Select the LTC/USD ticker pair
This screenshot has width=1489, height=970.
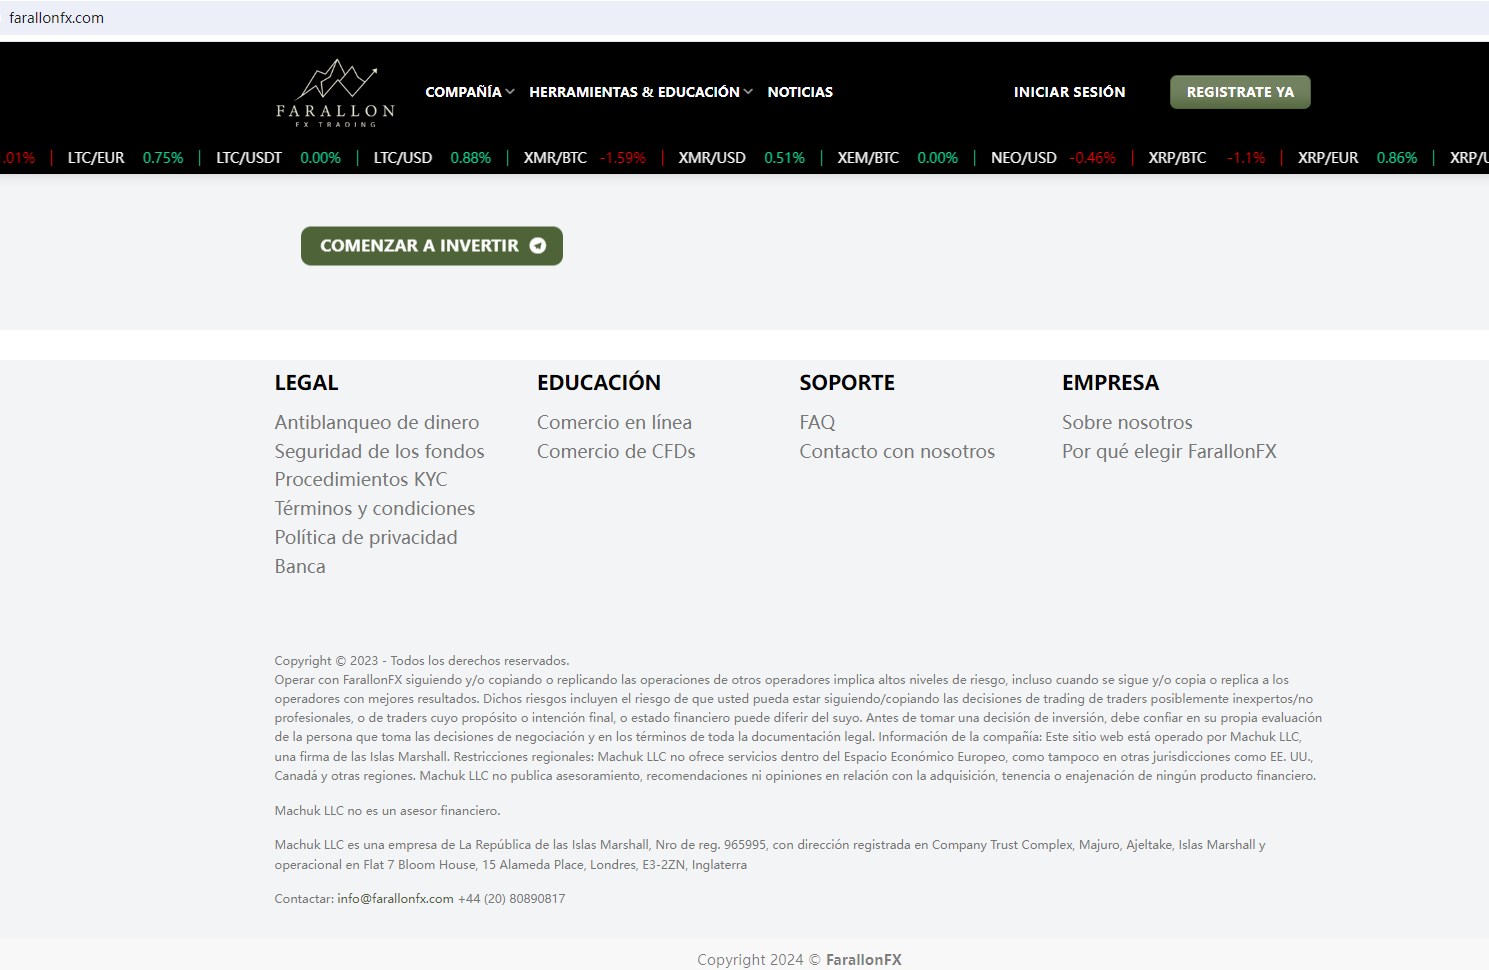click(x=403, y=158)
